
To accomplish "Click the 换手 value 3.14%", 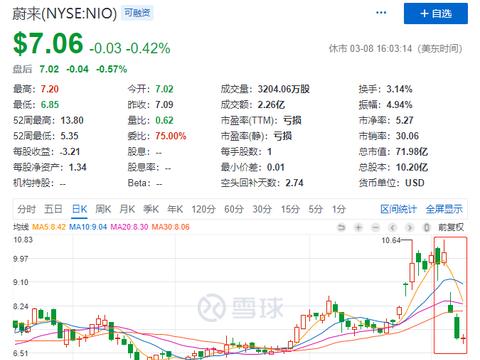I will point(399,89).
